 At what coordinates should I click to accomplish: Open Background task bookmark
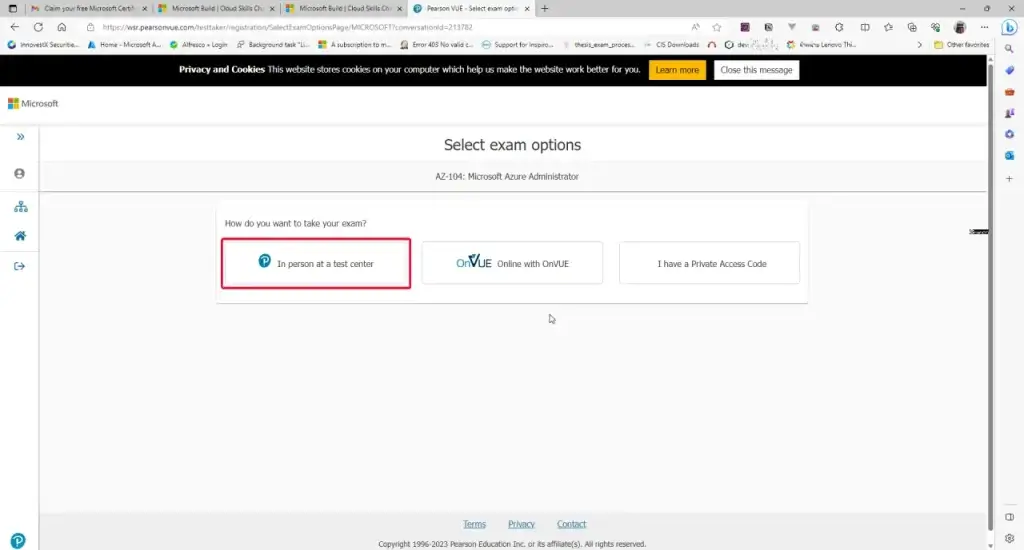tap(274, 44)
